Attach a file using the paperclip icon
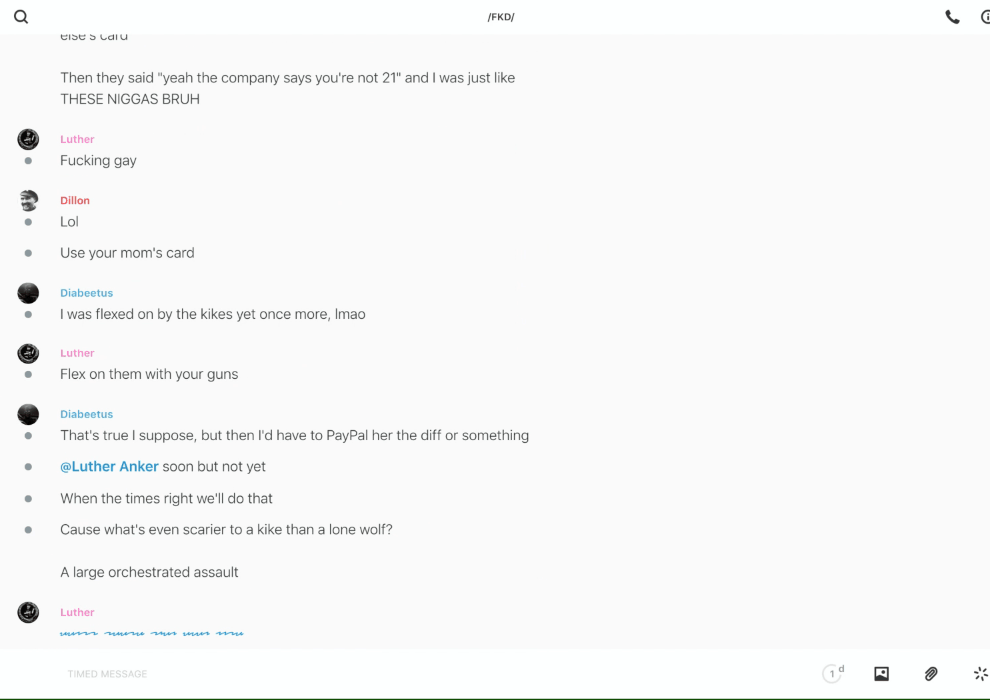 click(931, 674)
